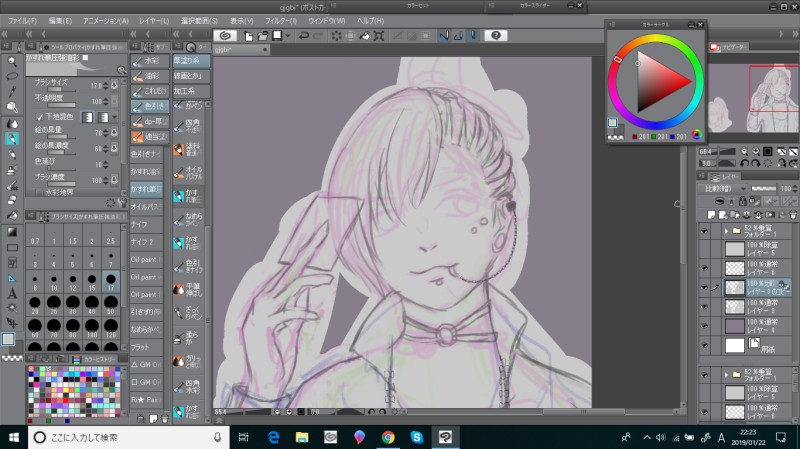Lock the layer with the padlock icon
The height and width of the screenshot is (449, 800).
[743, 202]
